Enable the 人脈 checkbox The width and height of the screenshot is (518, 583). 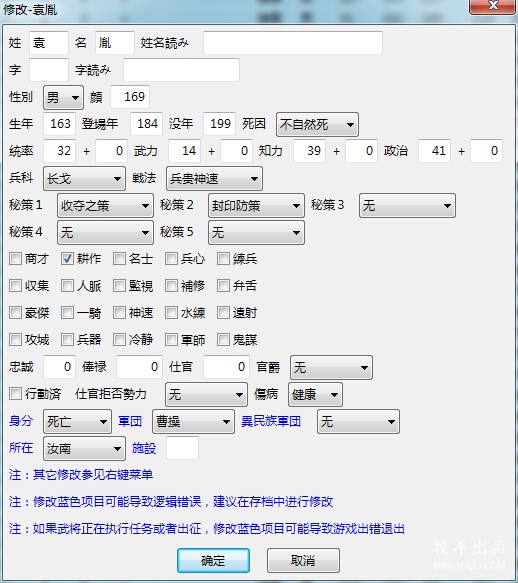pyautogui.click(x=67, y=286)
